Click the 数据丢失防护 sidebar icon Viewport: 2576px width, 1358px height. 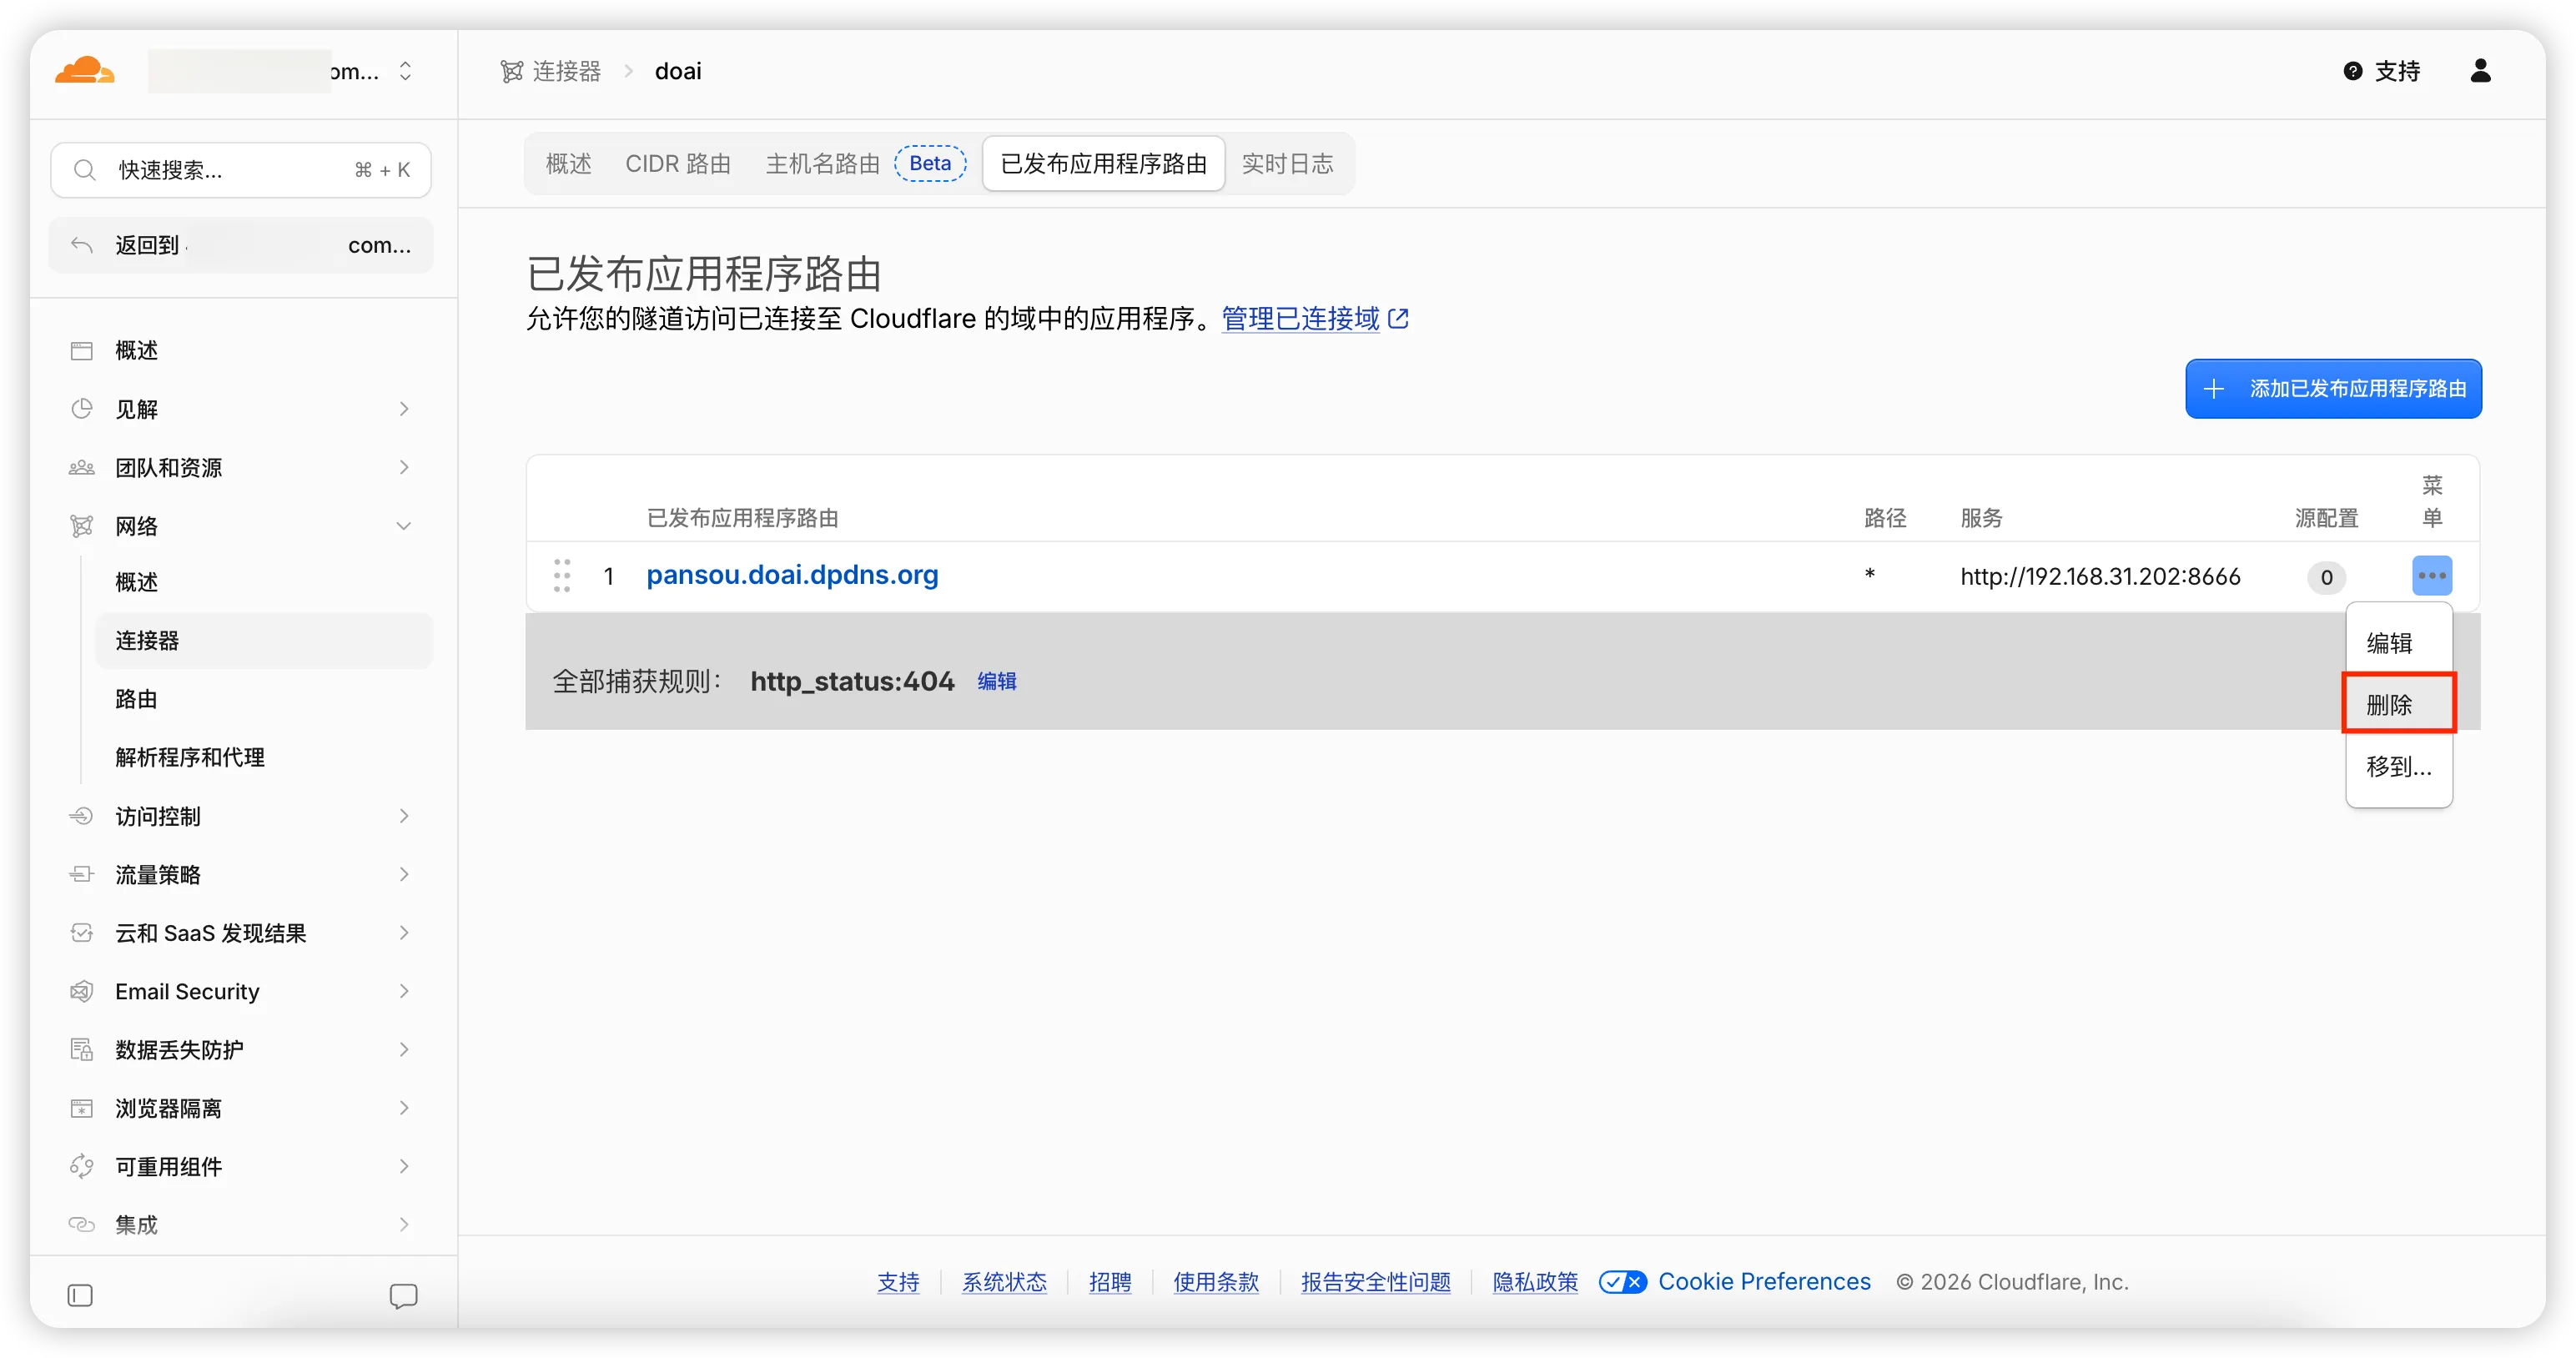coord(82,1050)
